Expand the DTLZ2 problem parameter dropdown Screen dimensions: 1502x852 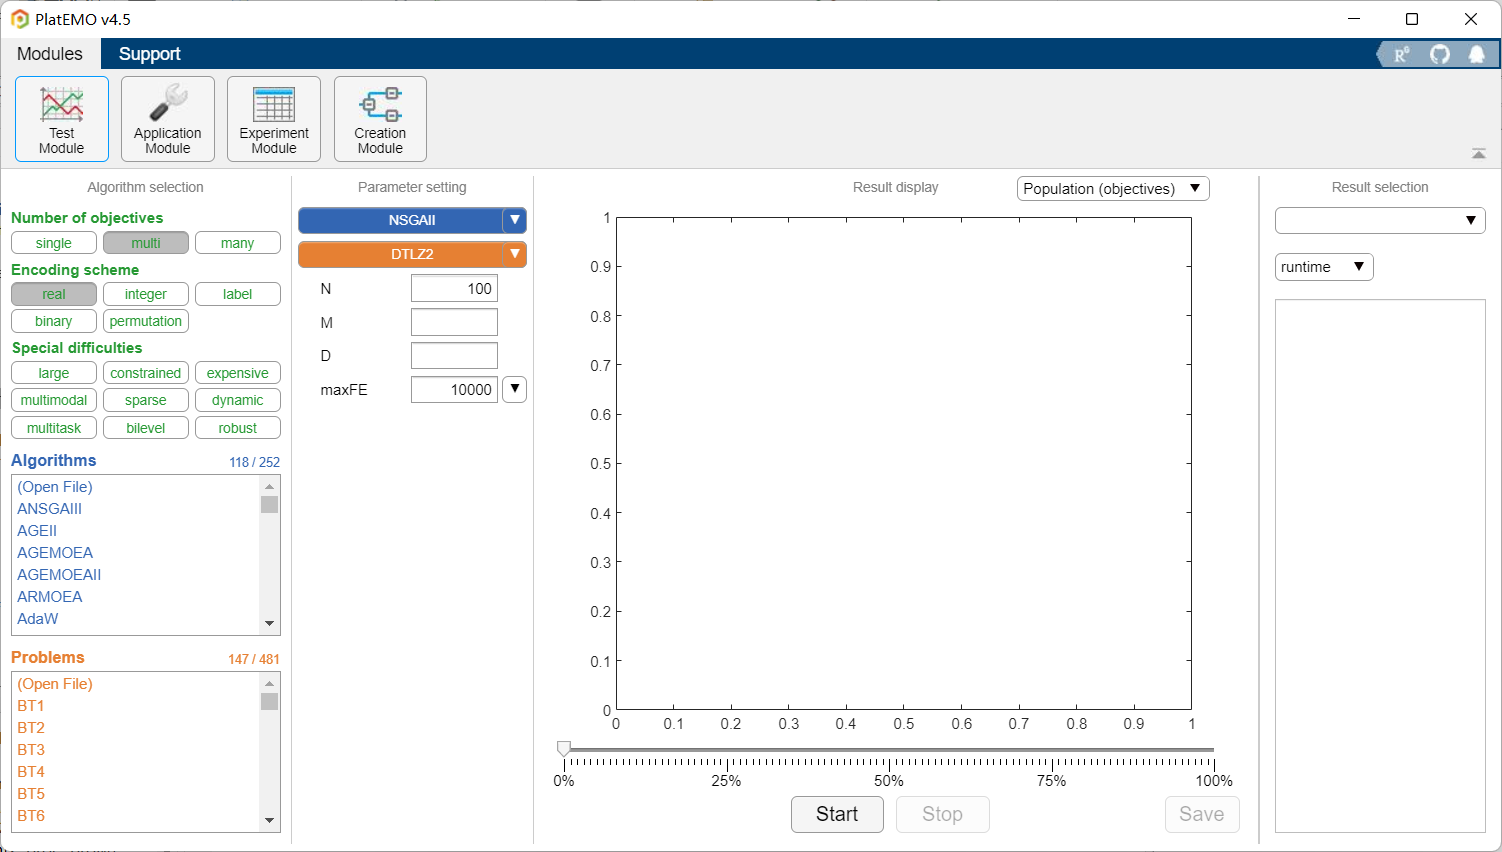coord(515,254)
